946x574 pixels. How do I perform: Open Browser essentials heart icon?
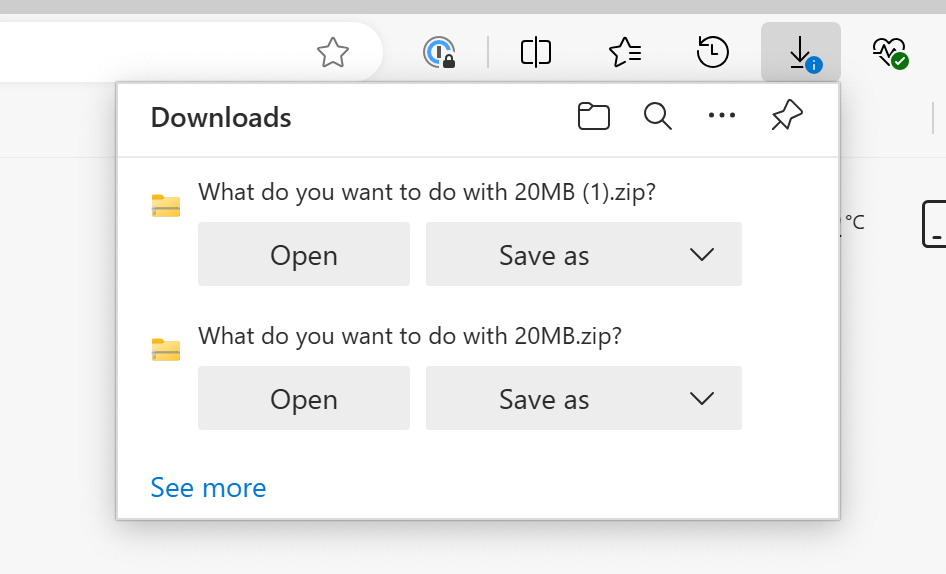click(x=890, y=53)
